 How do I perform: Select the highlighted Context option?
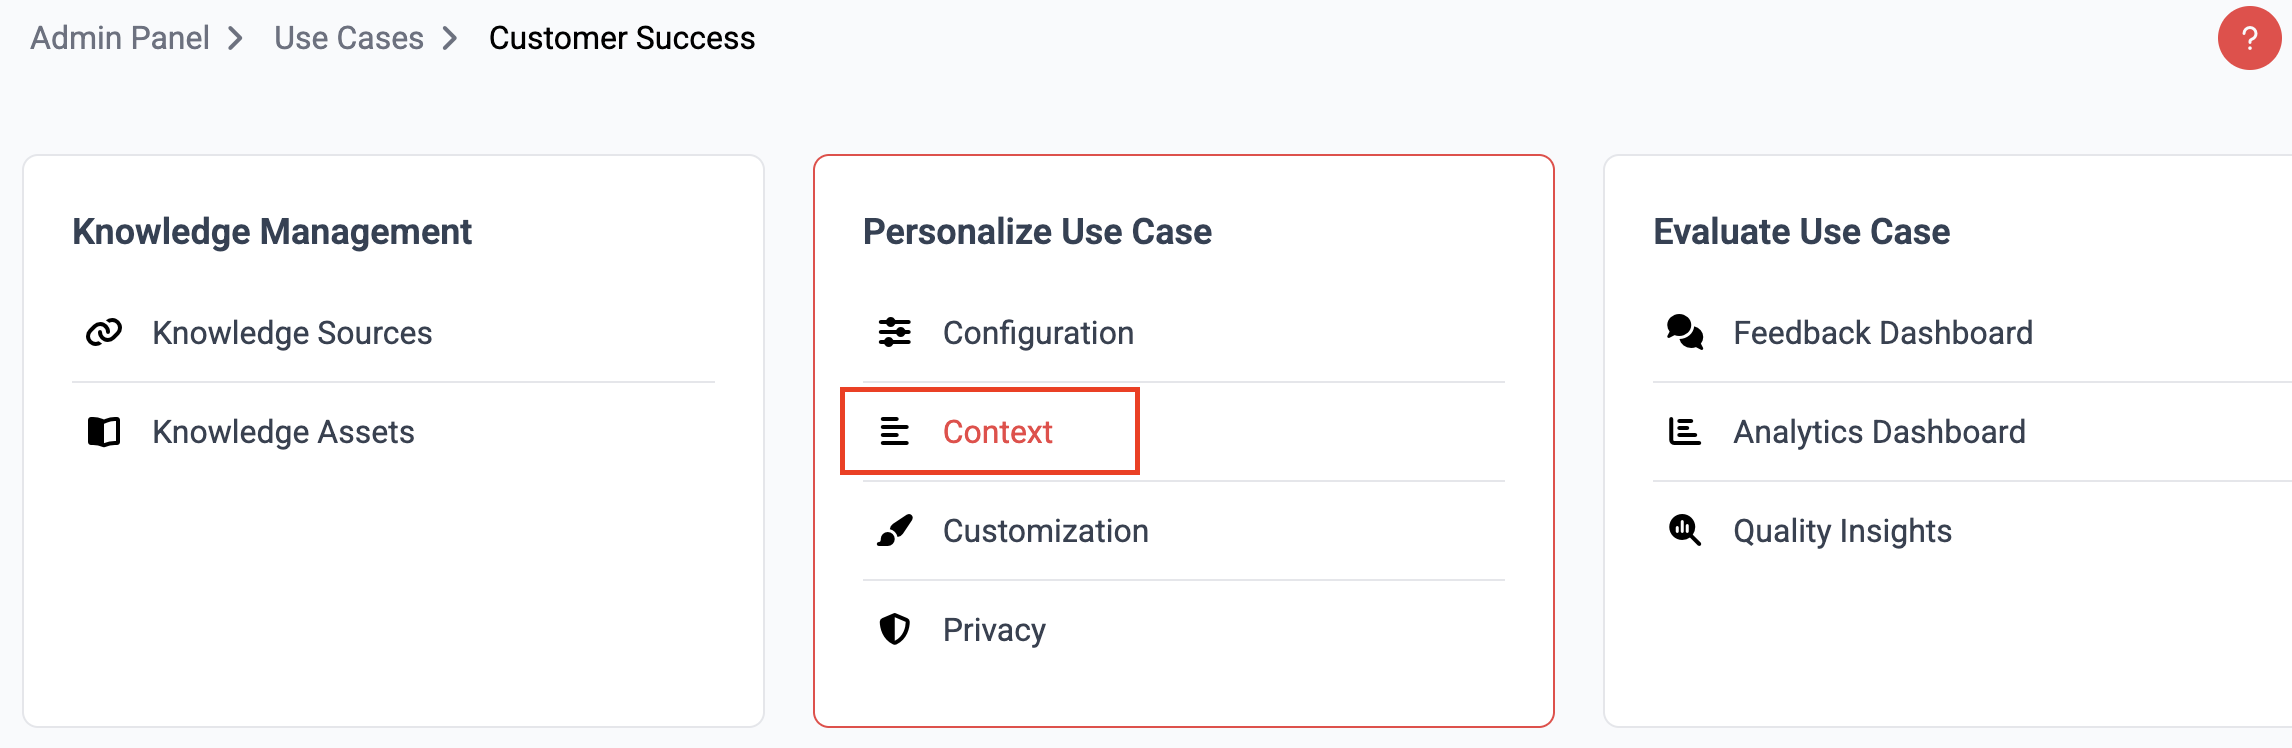(997, 432)
